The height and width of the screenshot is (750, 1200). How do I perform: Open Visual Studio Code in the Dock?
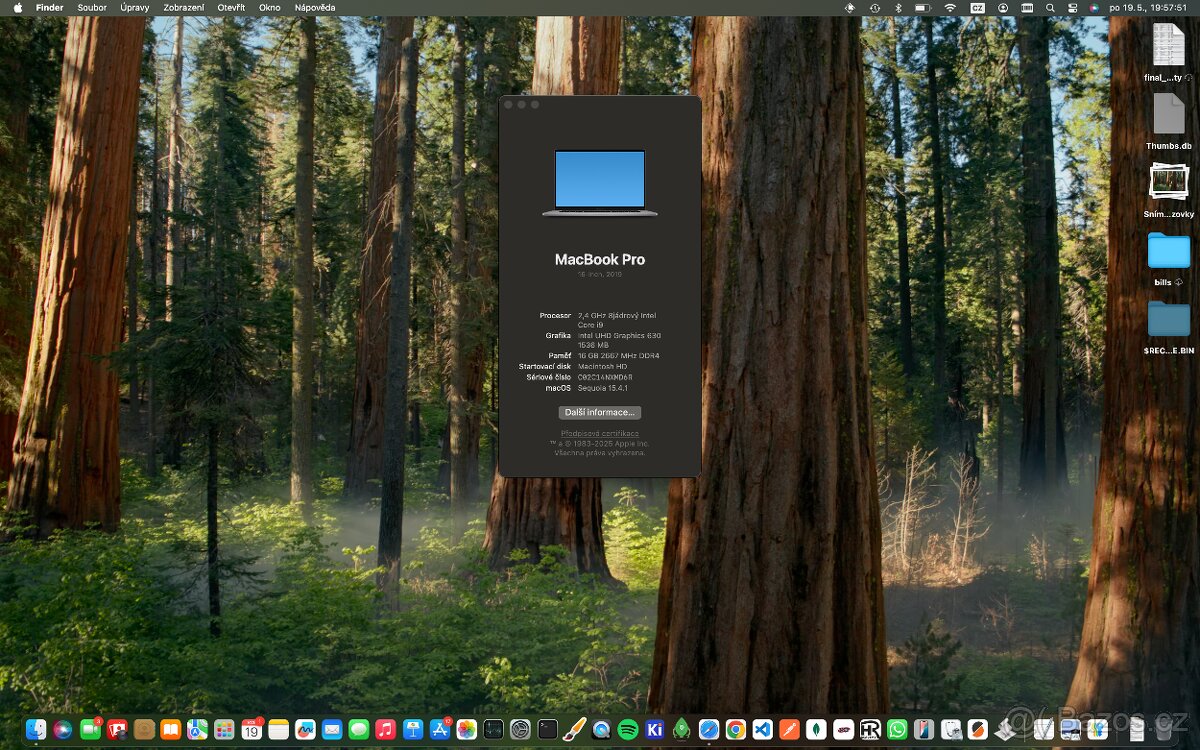click(762, 730)
